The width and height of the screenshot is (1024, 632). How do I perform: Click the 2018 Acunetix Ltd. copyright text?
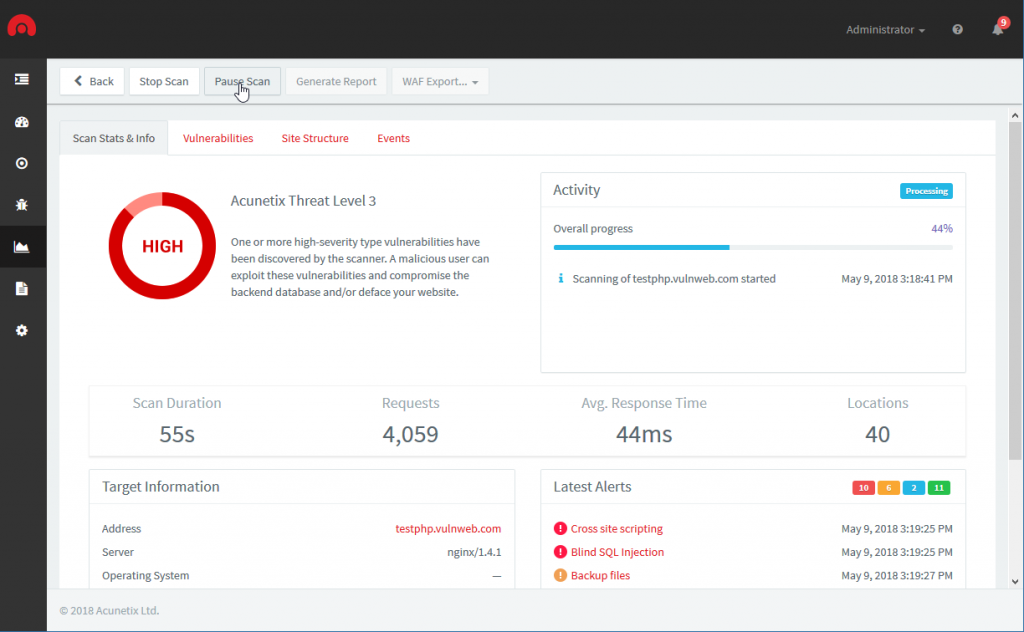109,611
